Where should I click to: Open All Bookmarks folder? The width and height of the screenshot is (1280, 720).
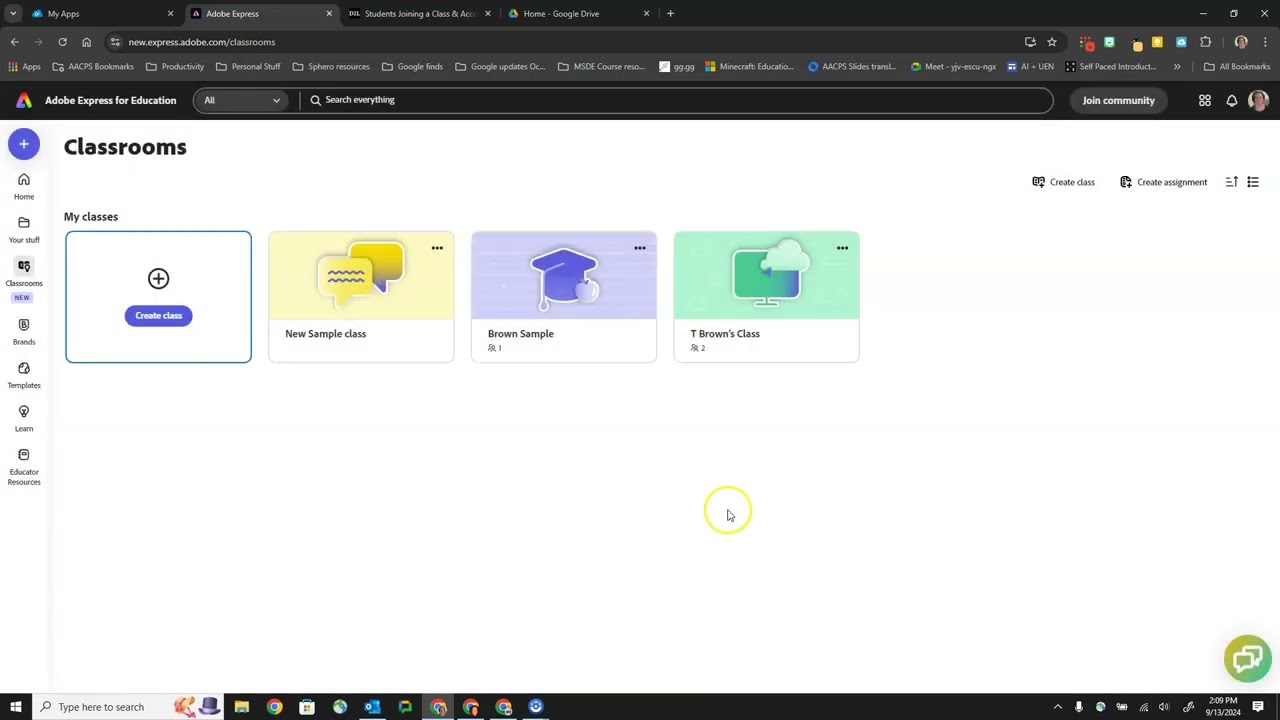pyautogui.click(x=1237, y=67)
